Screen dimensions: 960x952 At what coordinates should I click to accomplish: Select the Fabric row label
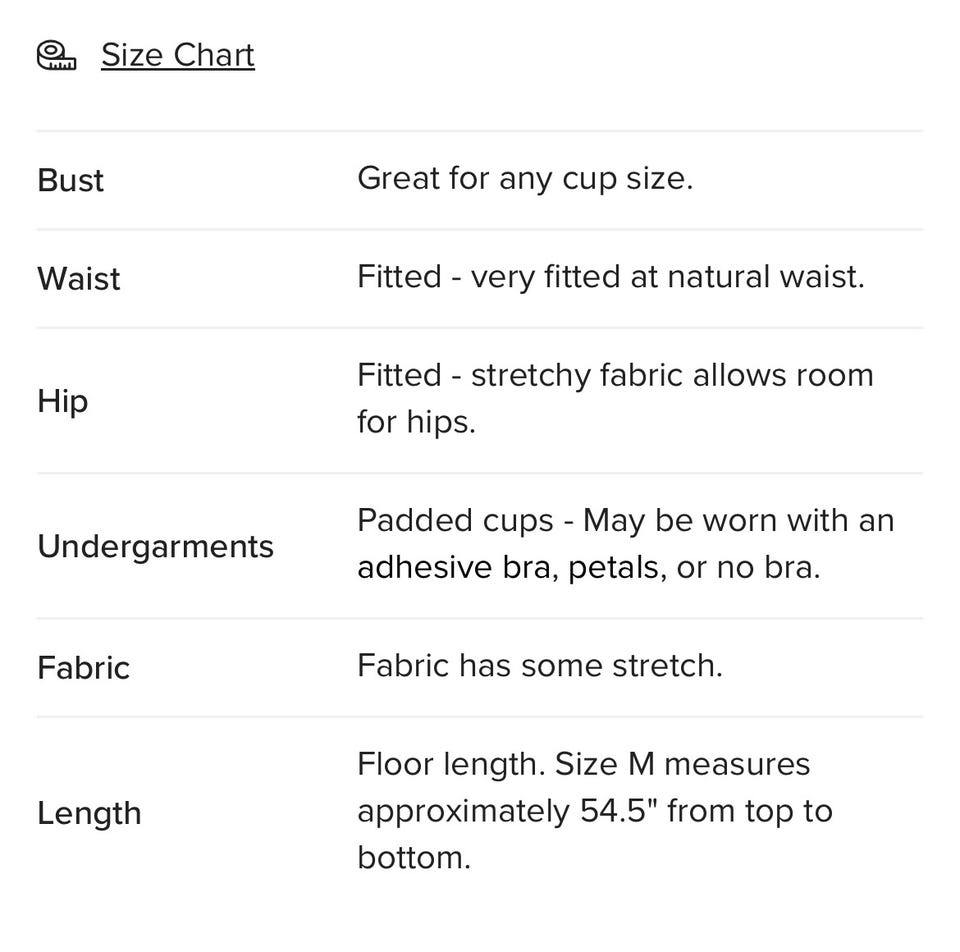pos(83,667)
